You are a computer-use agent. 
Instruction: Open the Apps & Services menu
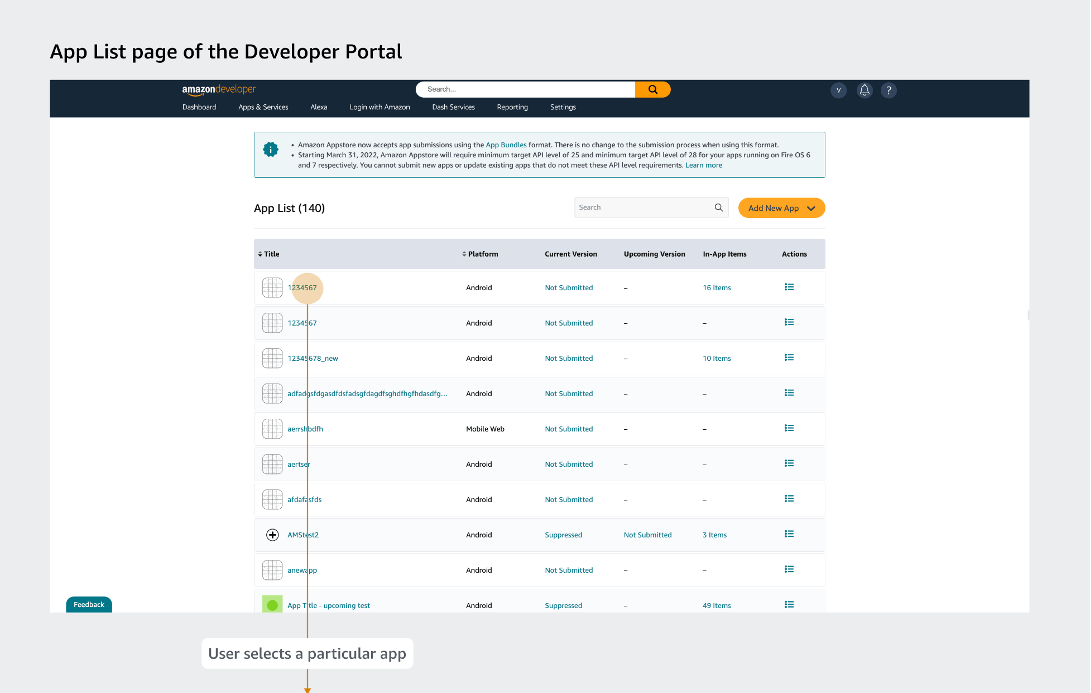[263, 107]
